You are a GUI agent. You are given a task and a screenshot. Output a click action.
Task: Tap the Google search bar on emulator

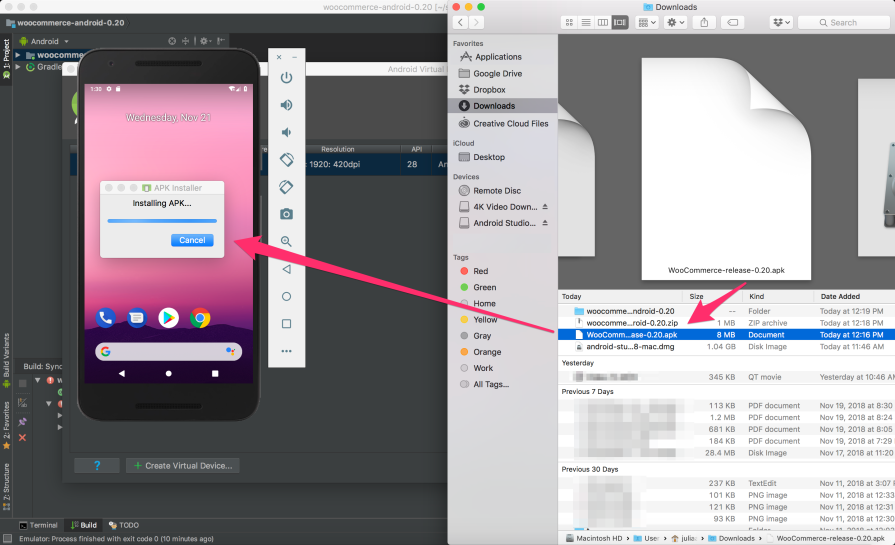(168, 352)
